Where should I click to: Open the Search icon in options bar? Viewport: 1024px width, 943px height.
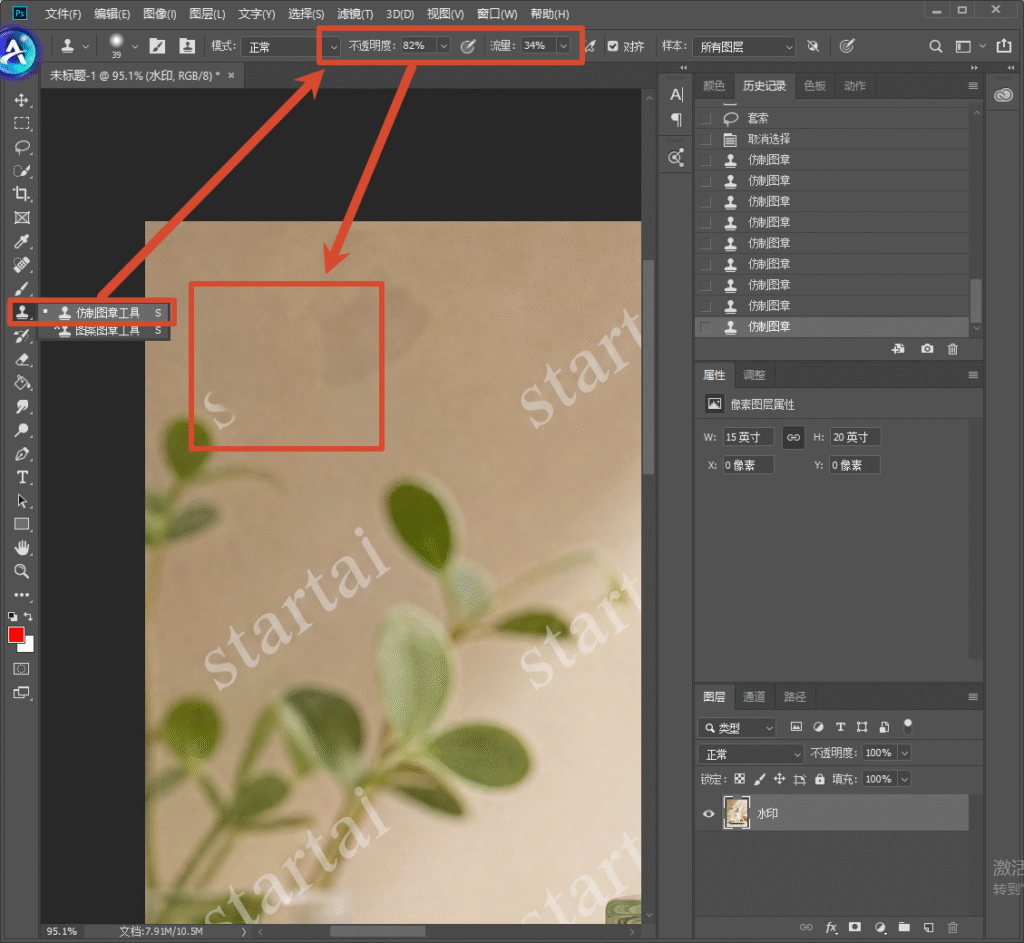(935, 46)
